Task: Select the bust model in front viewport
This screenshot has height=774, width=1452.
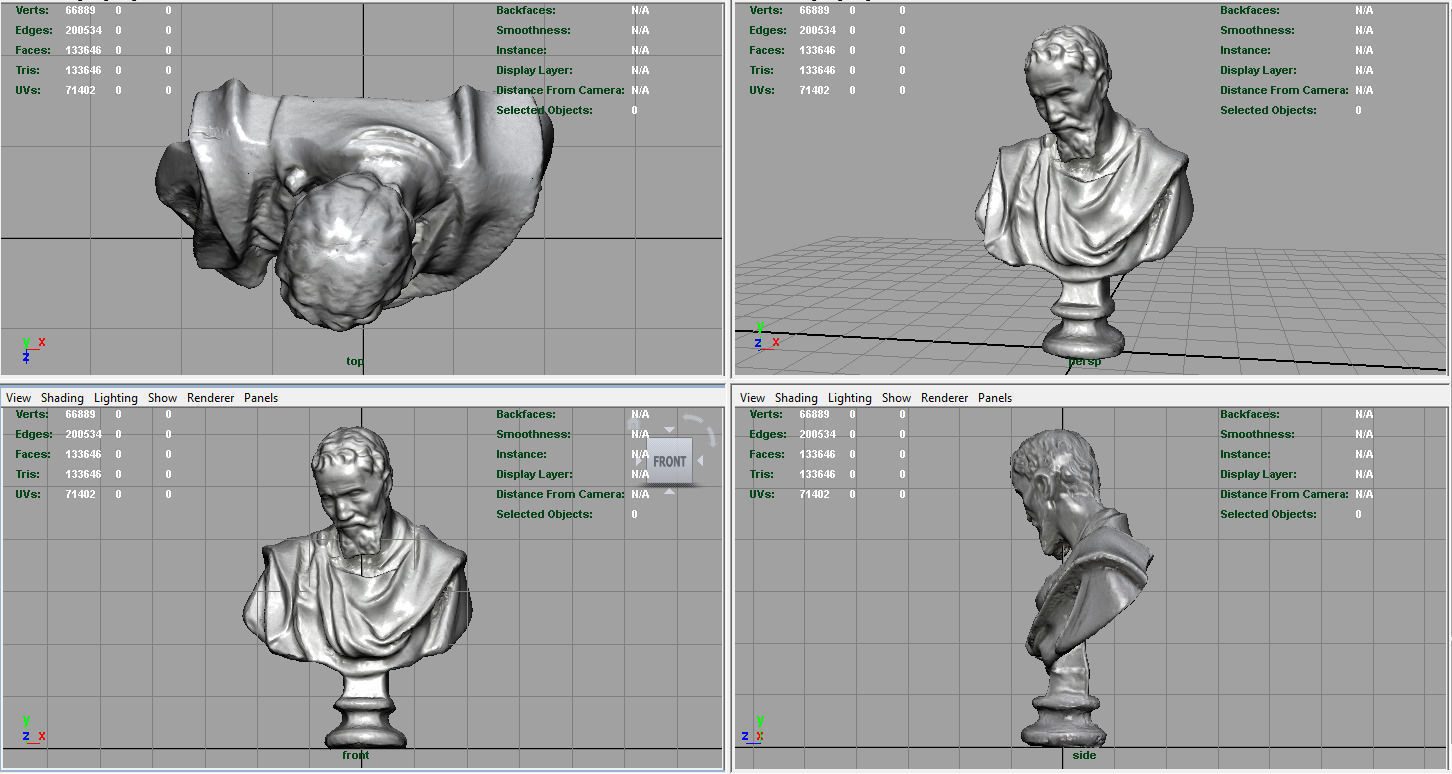Action: pos(358,600)
